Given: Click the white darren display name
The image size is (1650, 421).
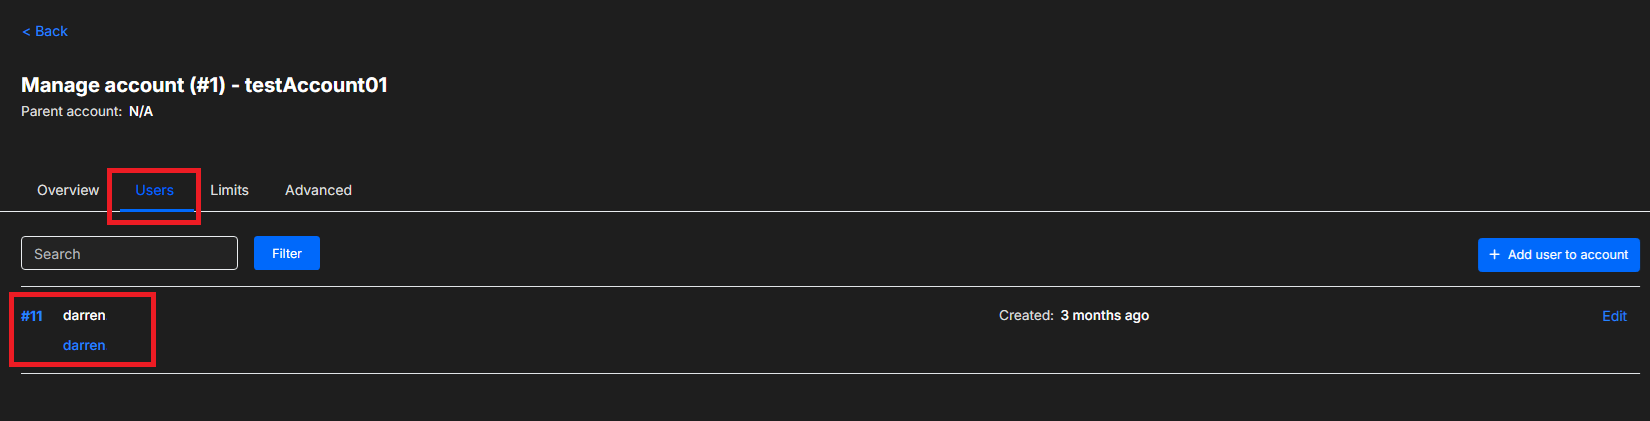Looking at the screenshot, I should pos(84,315).
